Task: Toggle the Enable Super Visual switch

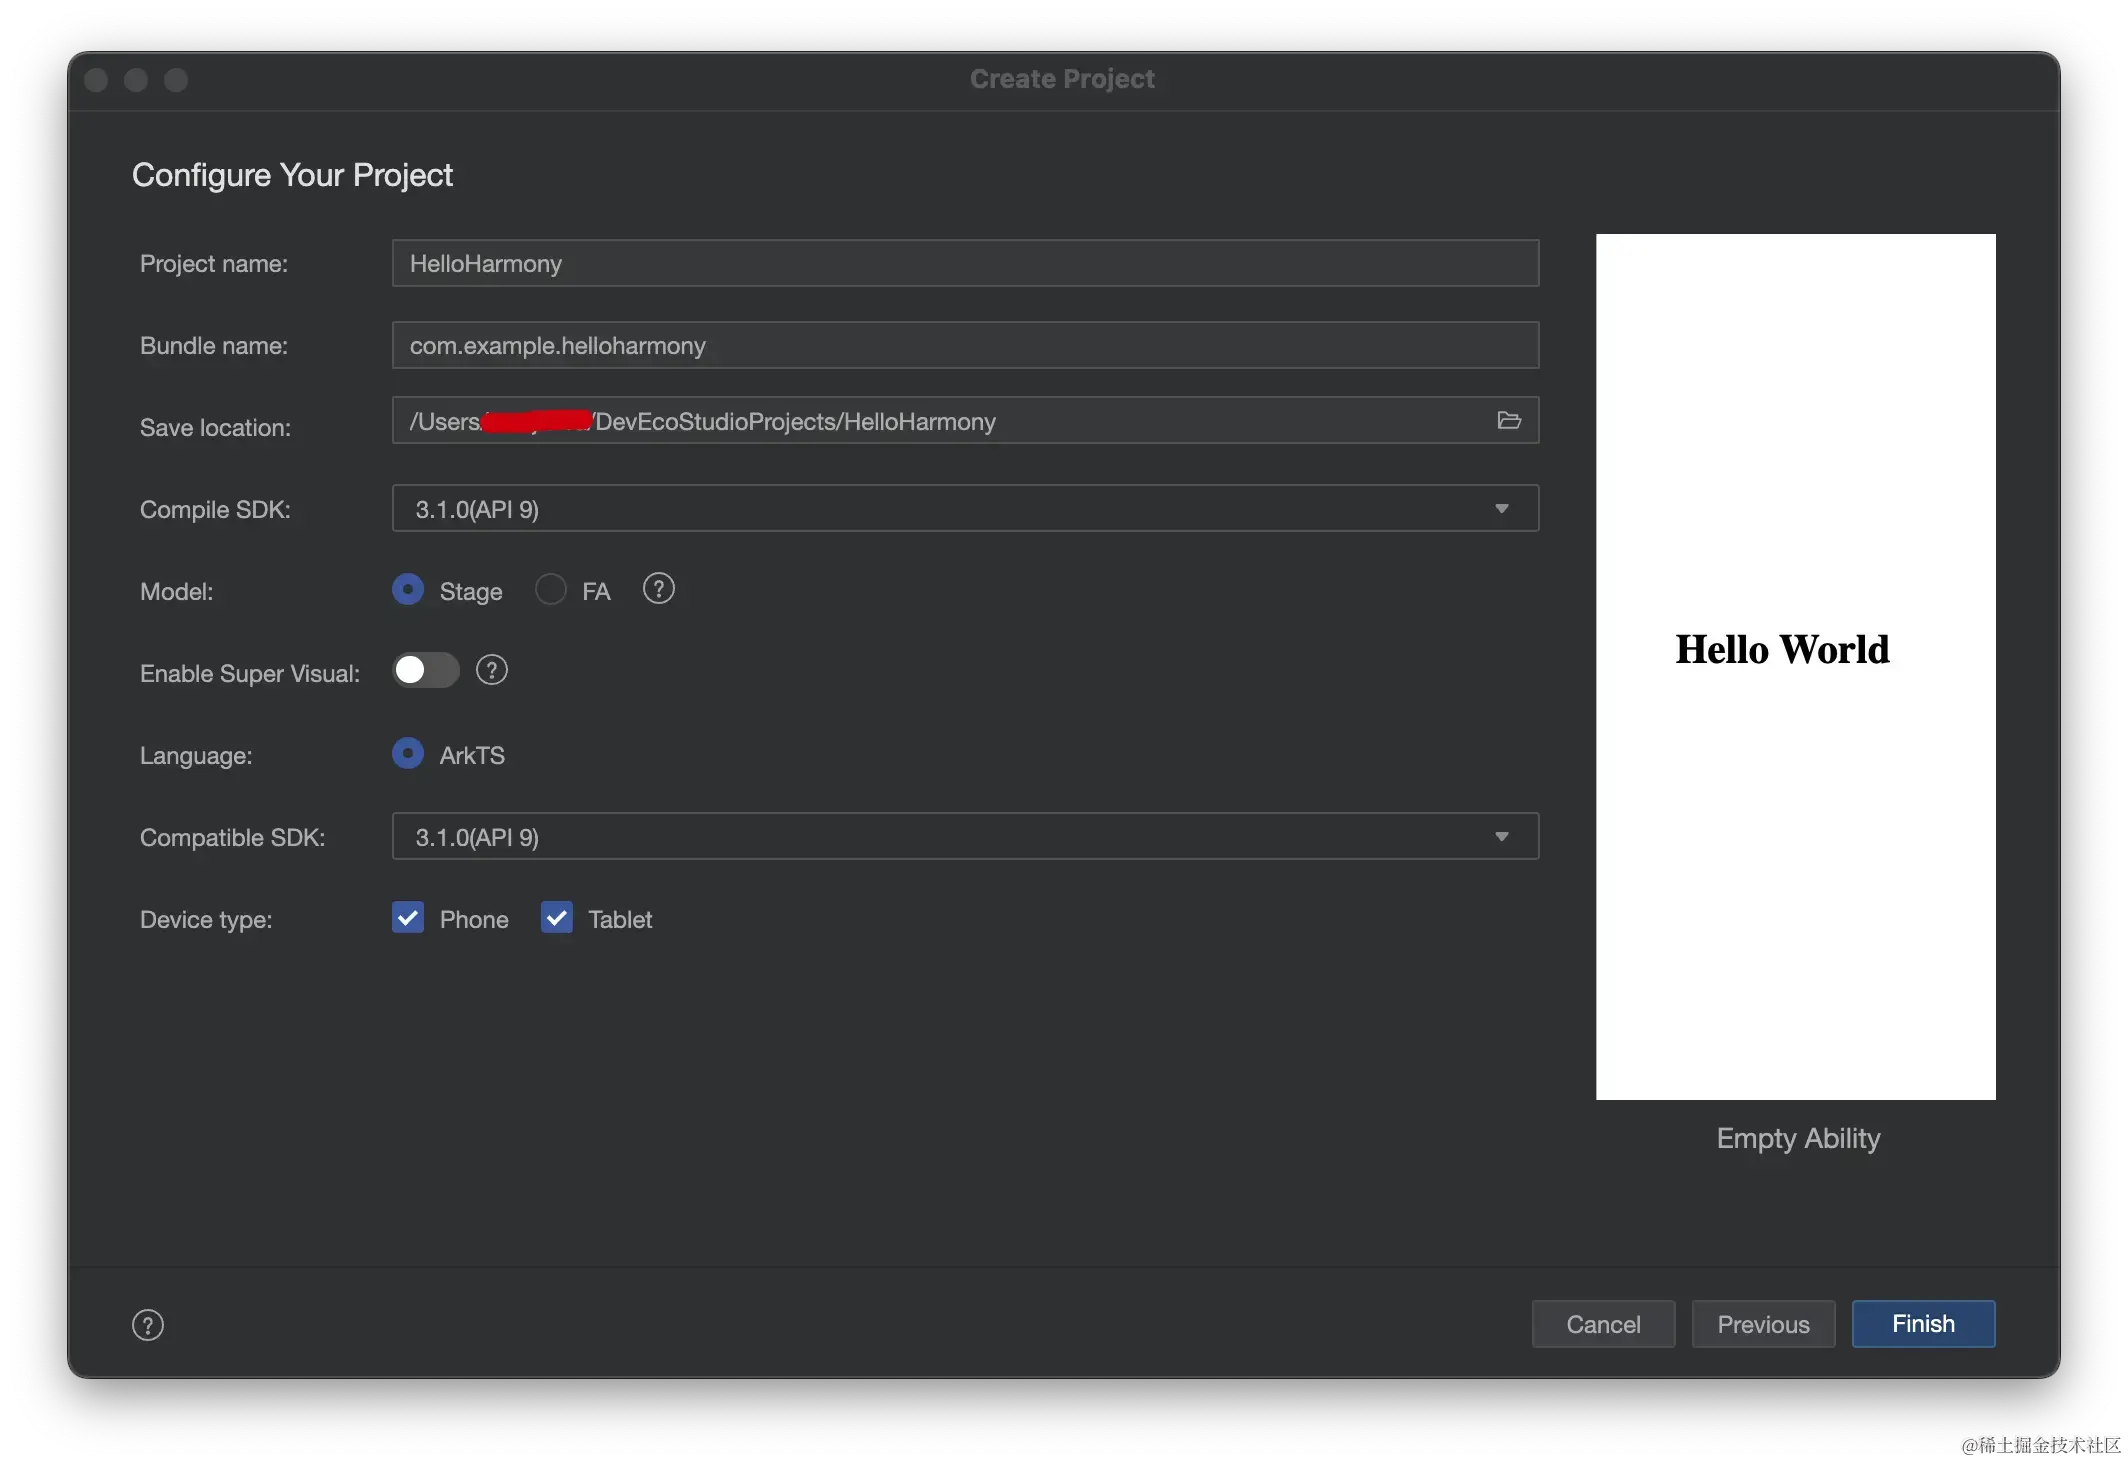Action: pyautogui.click(x=426, y=670)
